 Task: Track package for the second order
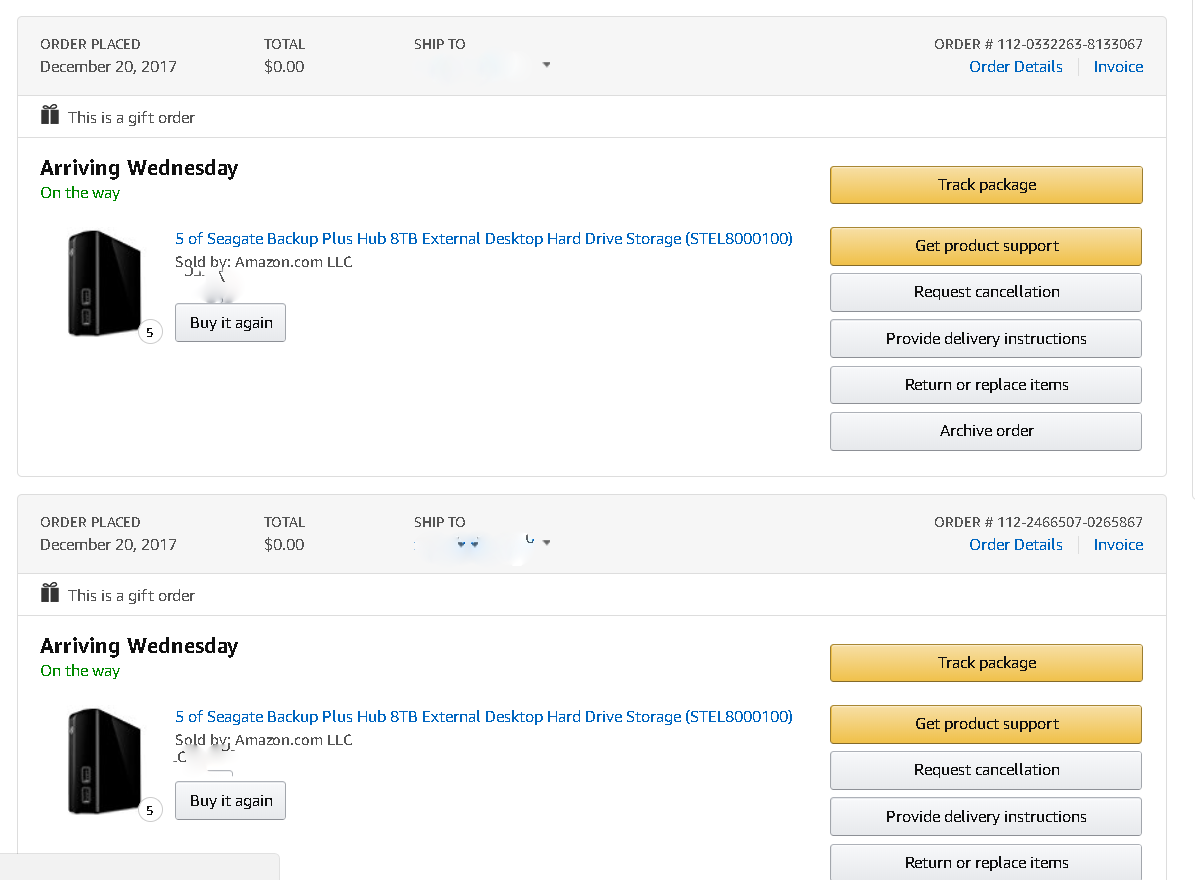tap(986, 663)
